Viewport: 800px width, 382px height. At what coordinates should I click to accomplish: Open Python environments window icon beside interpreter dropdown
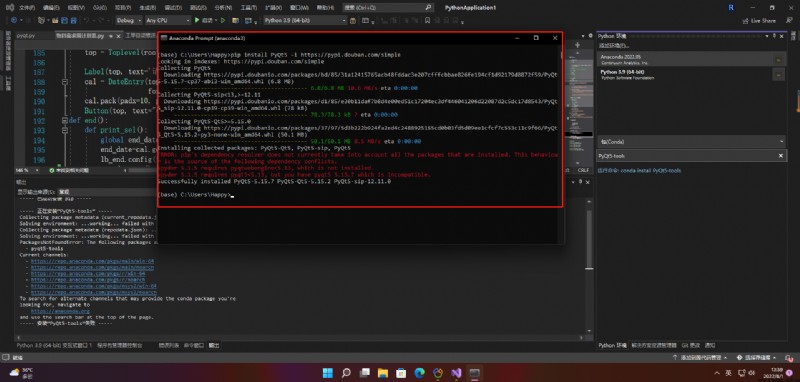(x=353, y=20)
